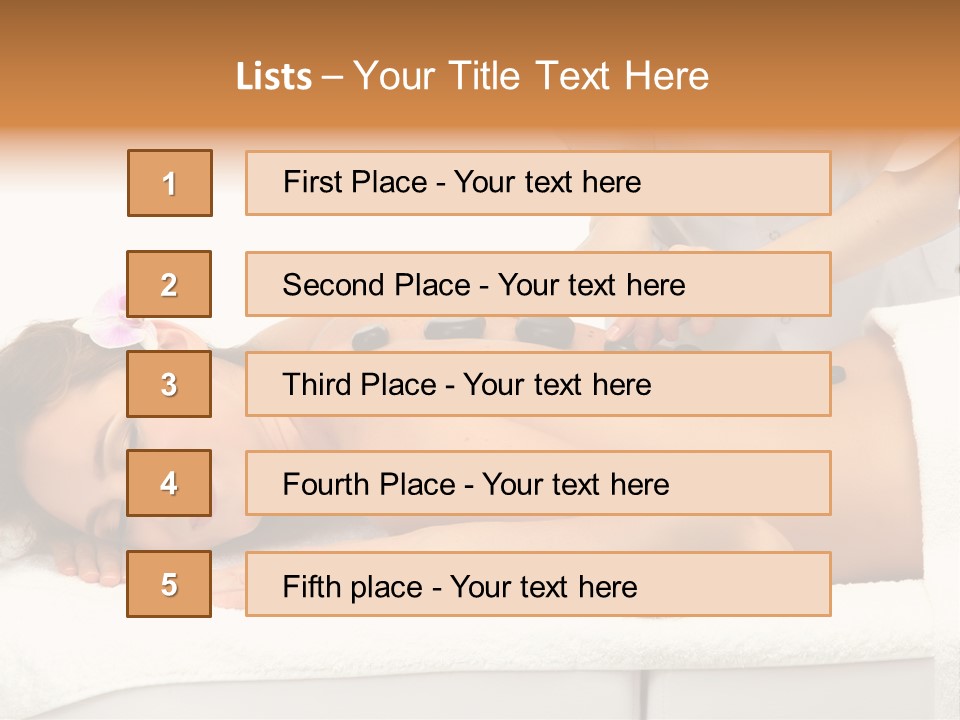This screenshot has height=720, width=960.
Task: Click the Fourth Place text bar
Action: click(x=538, y=484)
